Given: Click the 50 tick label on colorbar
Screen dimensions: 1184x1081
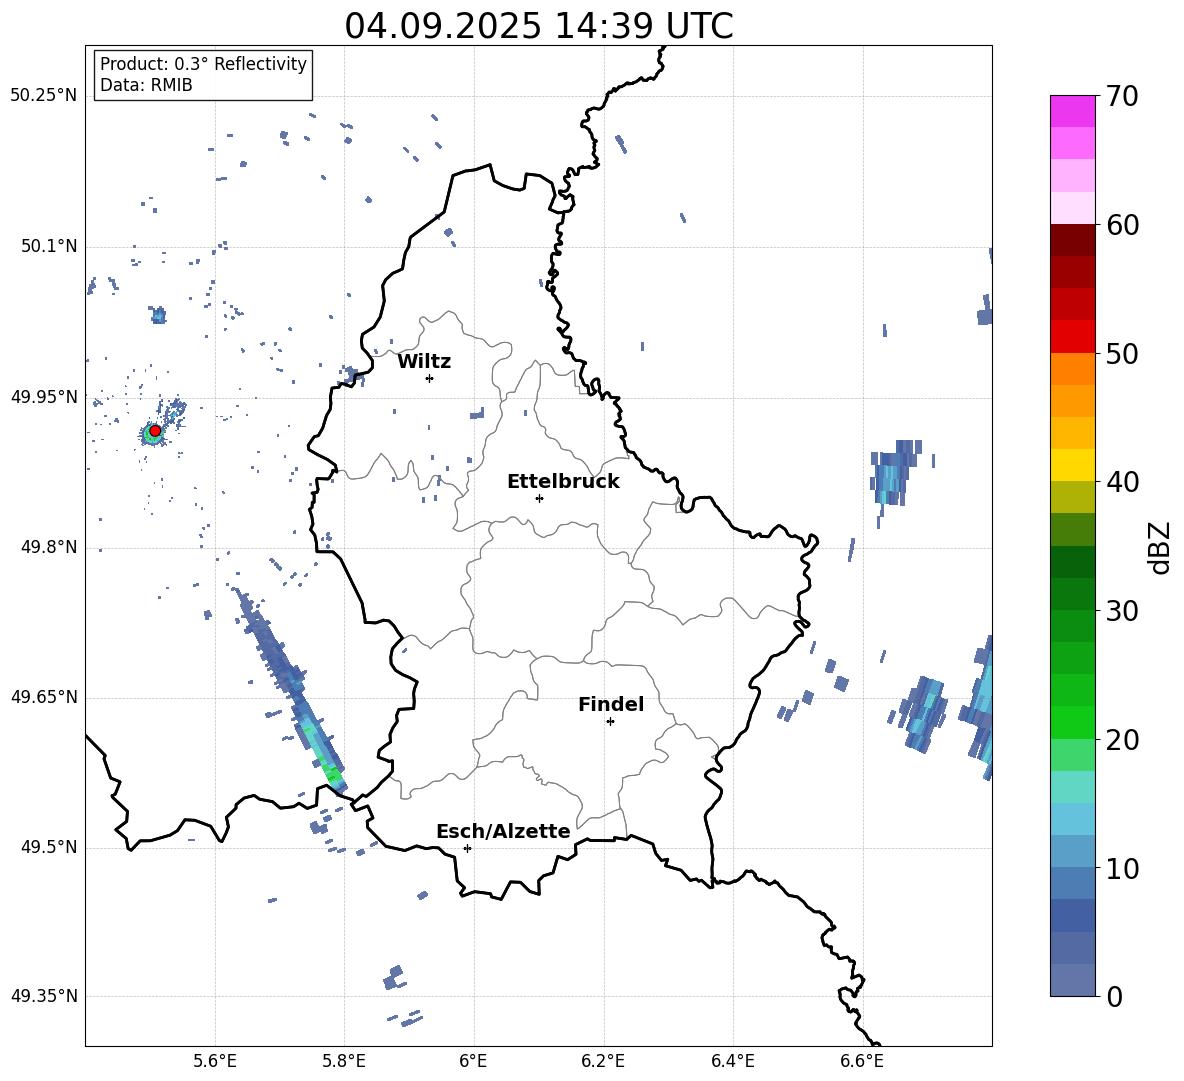Looking at the screenshot, I should 1122,354.
